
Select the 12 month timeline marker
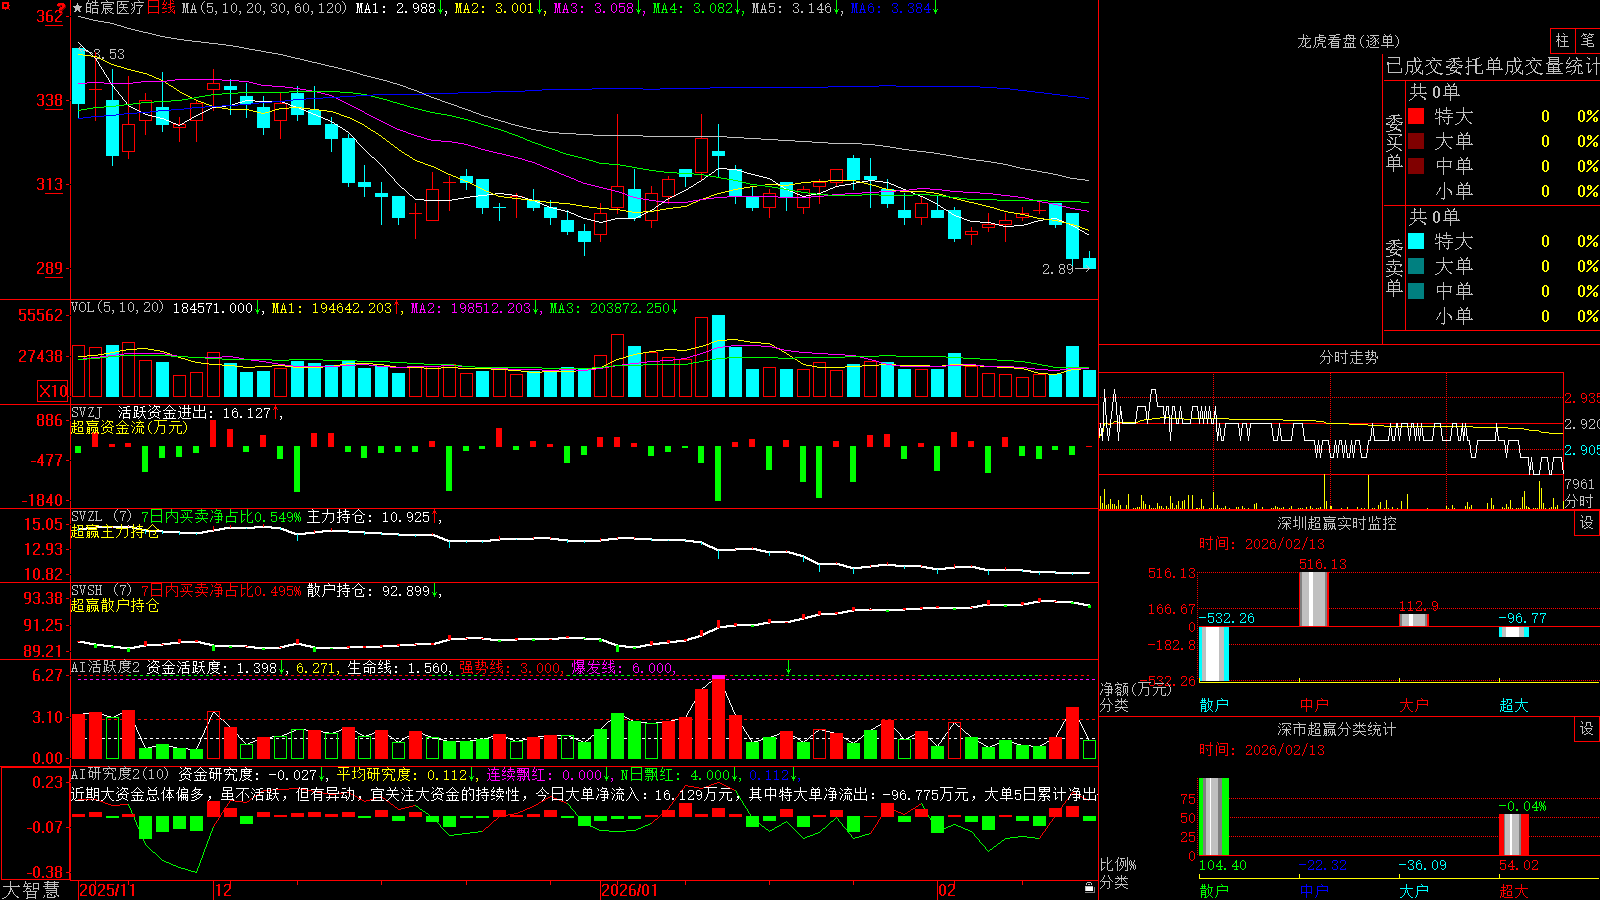224,890
